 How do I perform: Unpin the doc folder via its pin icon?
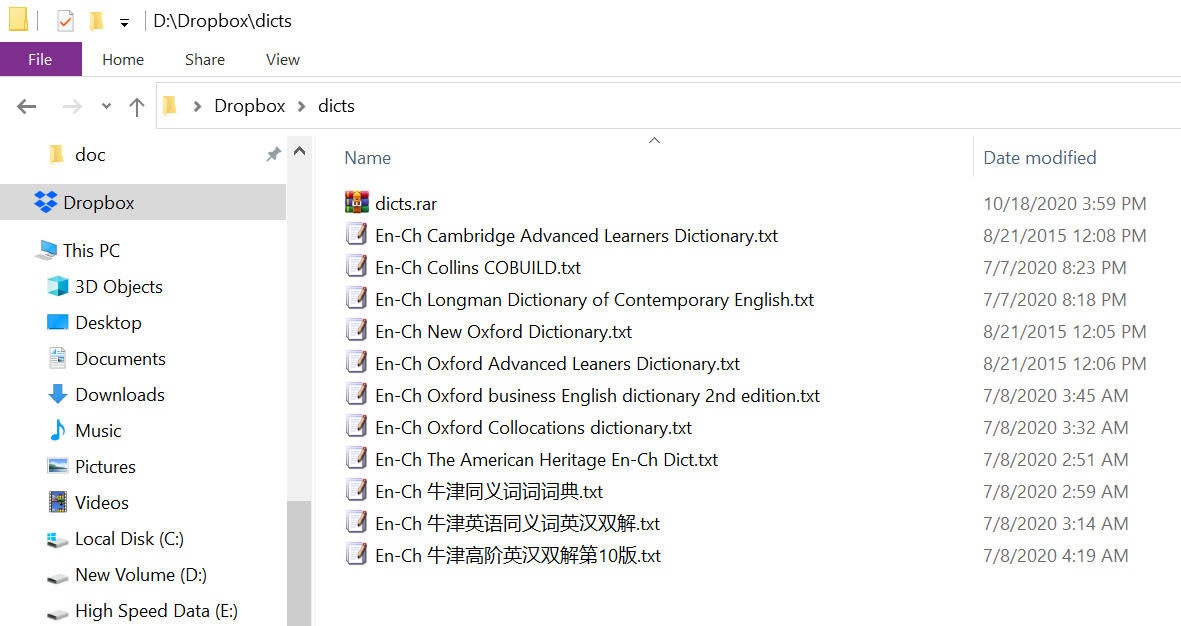[x=273, y=154]
